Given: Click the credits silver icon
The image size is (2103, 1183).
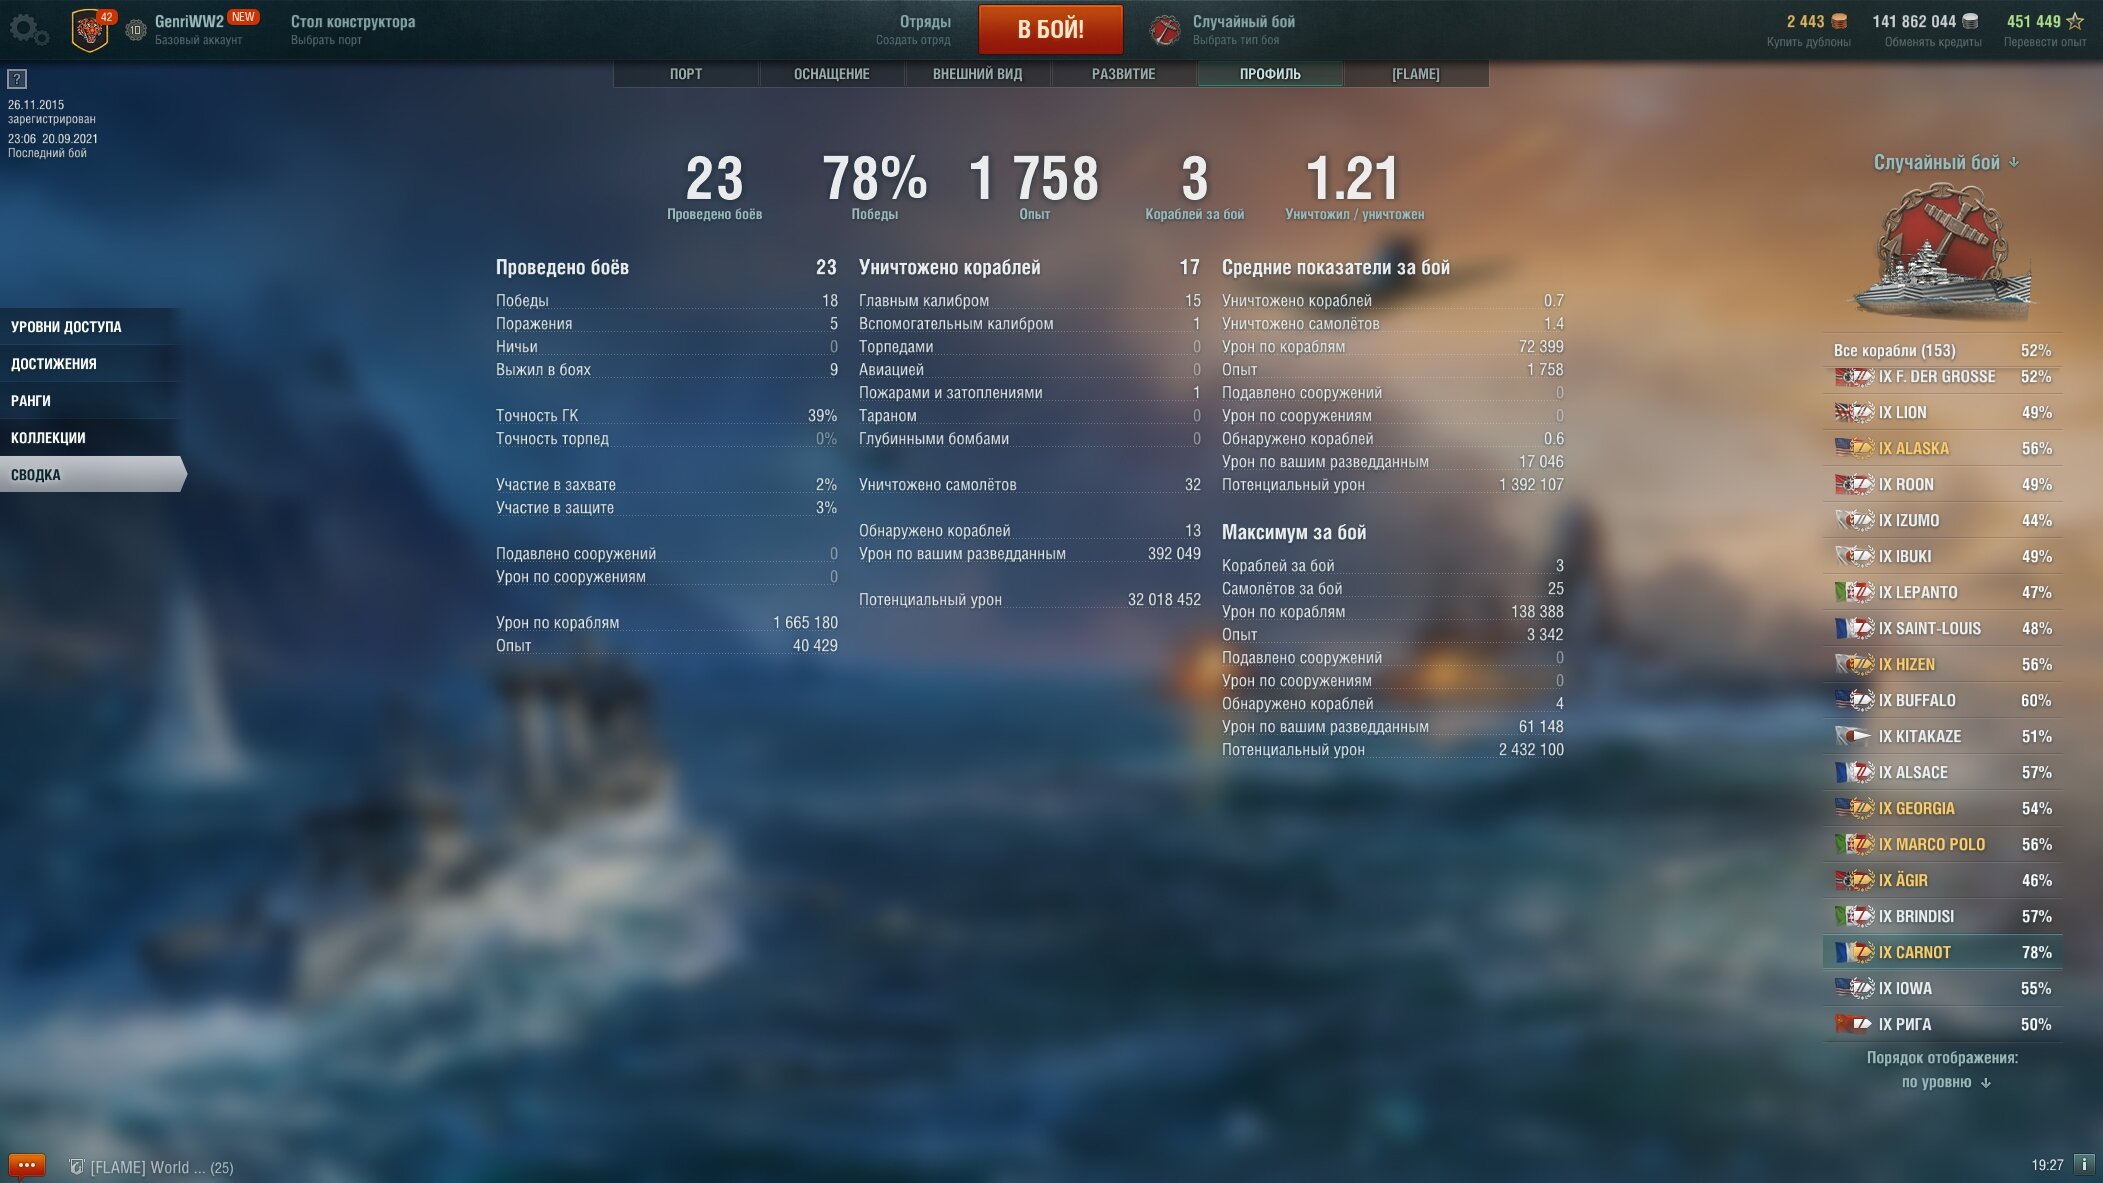Looking at the screenshot, I should [1970, 21].
